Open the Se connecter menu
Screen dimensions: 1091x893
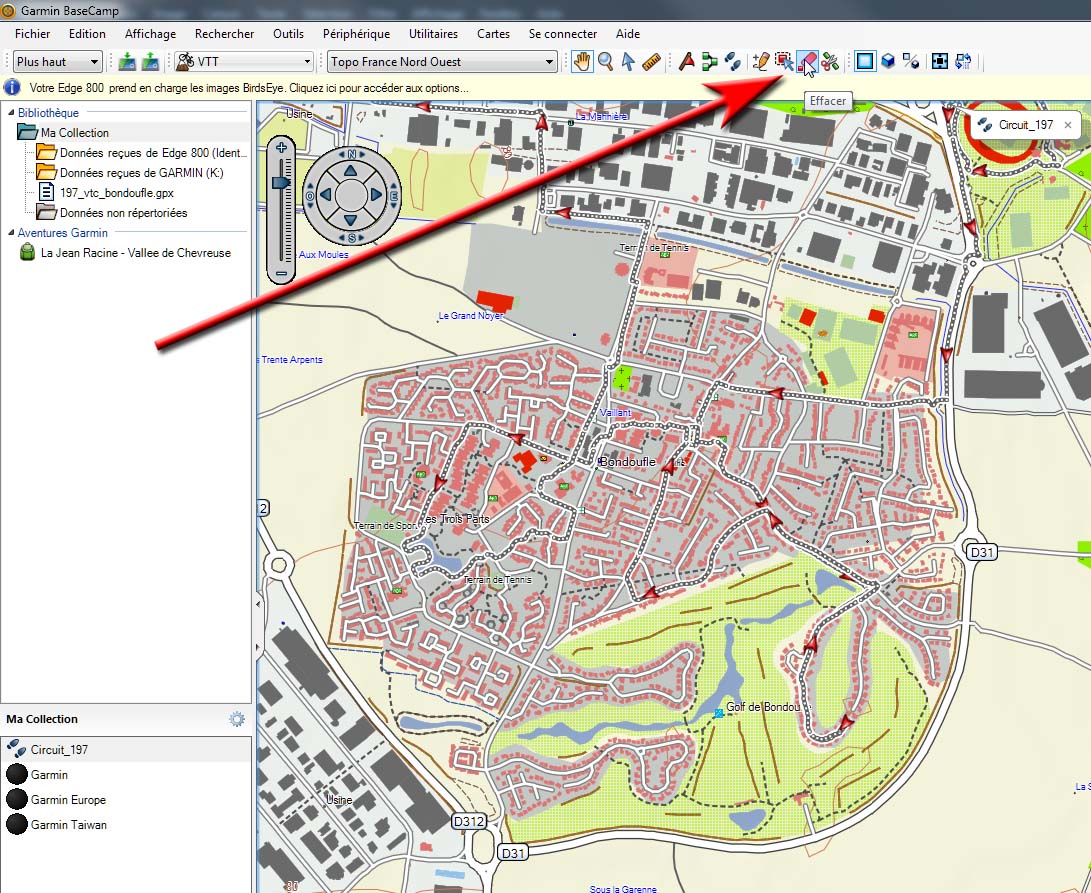[x=563, y=33]
